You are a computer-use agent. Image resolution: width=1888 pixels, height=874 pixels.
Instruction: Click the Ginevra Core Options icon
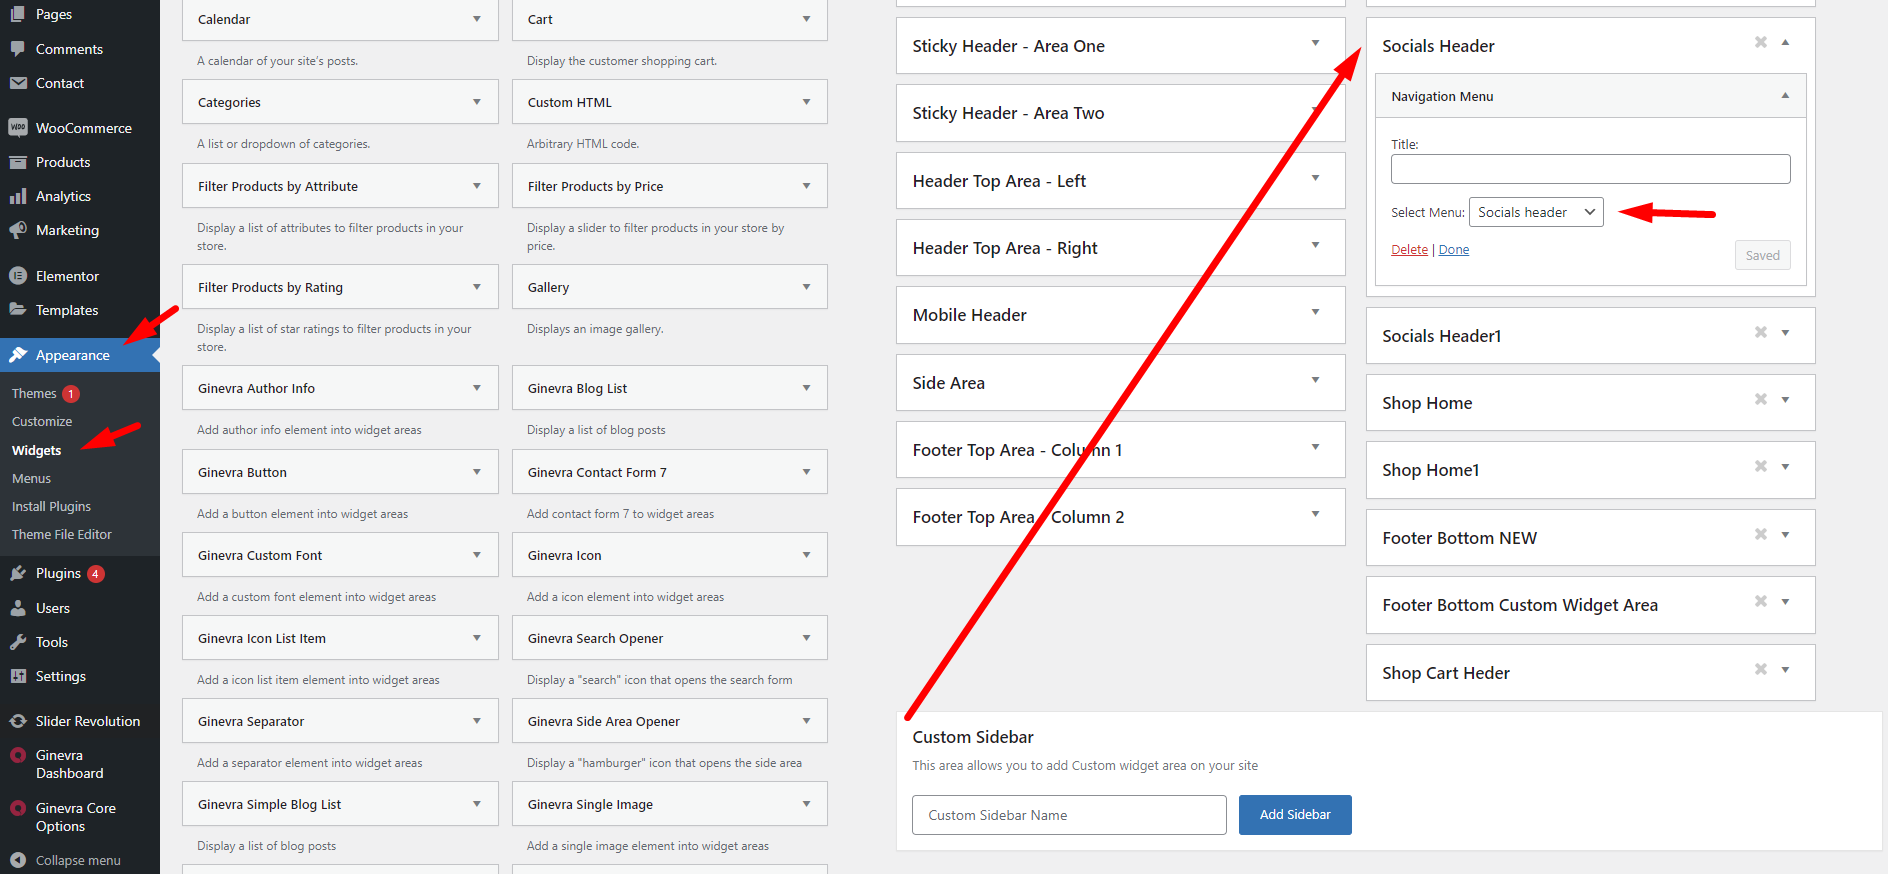[x=18, y=809]
